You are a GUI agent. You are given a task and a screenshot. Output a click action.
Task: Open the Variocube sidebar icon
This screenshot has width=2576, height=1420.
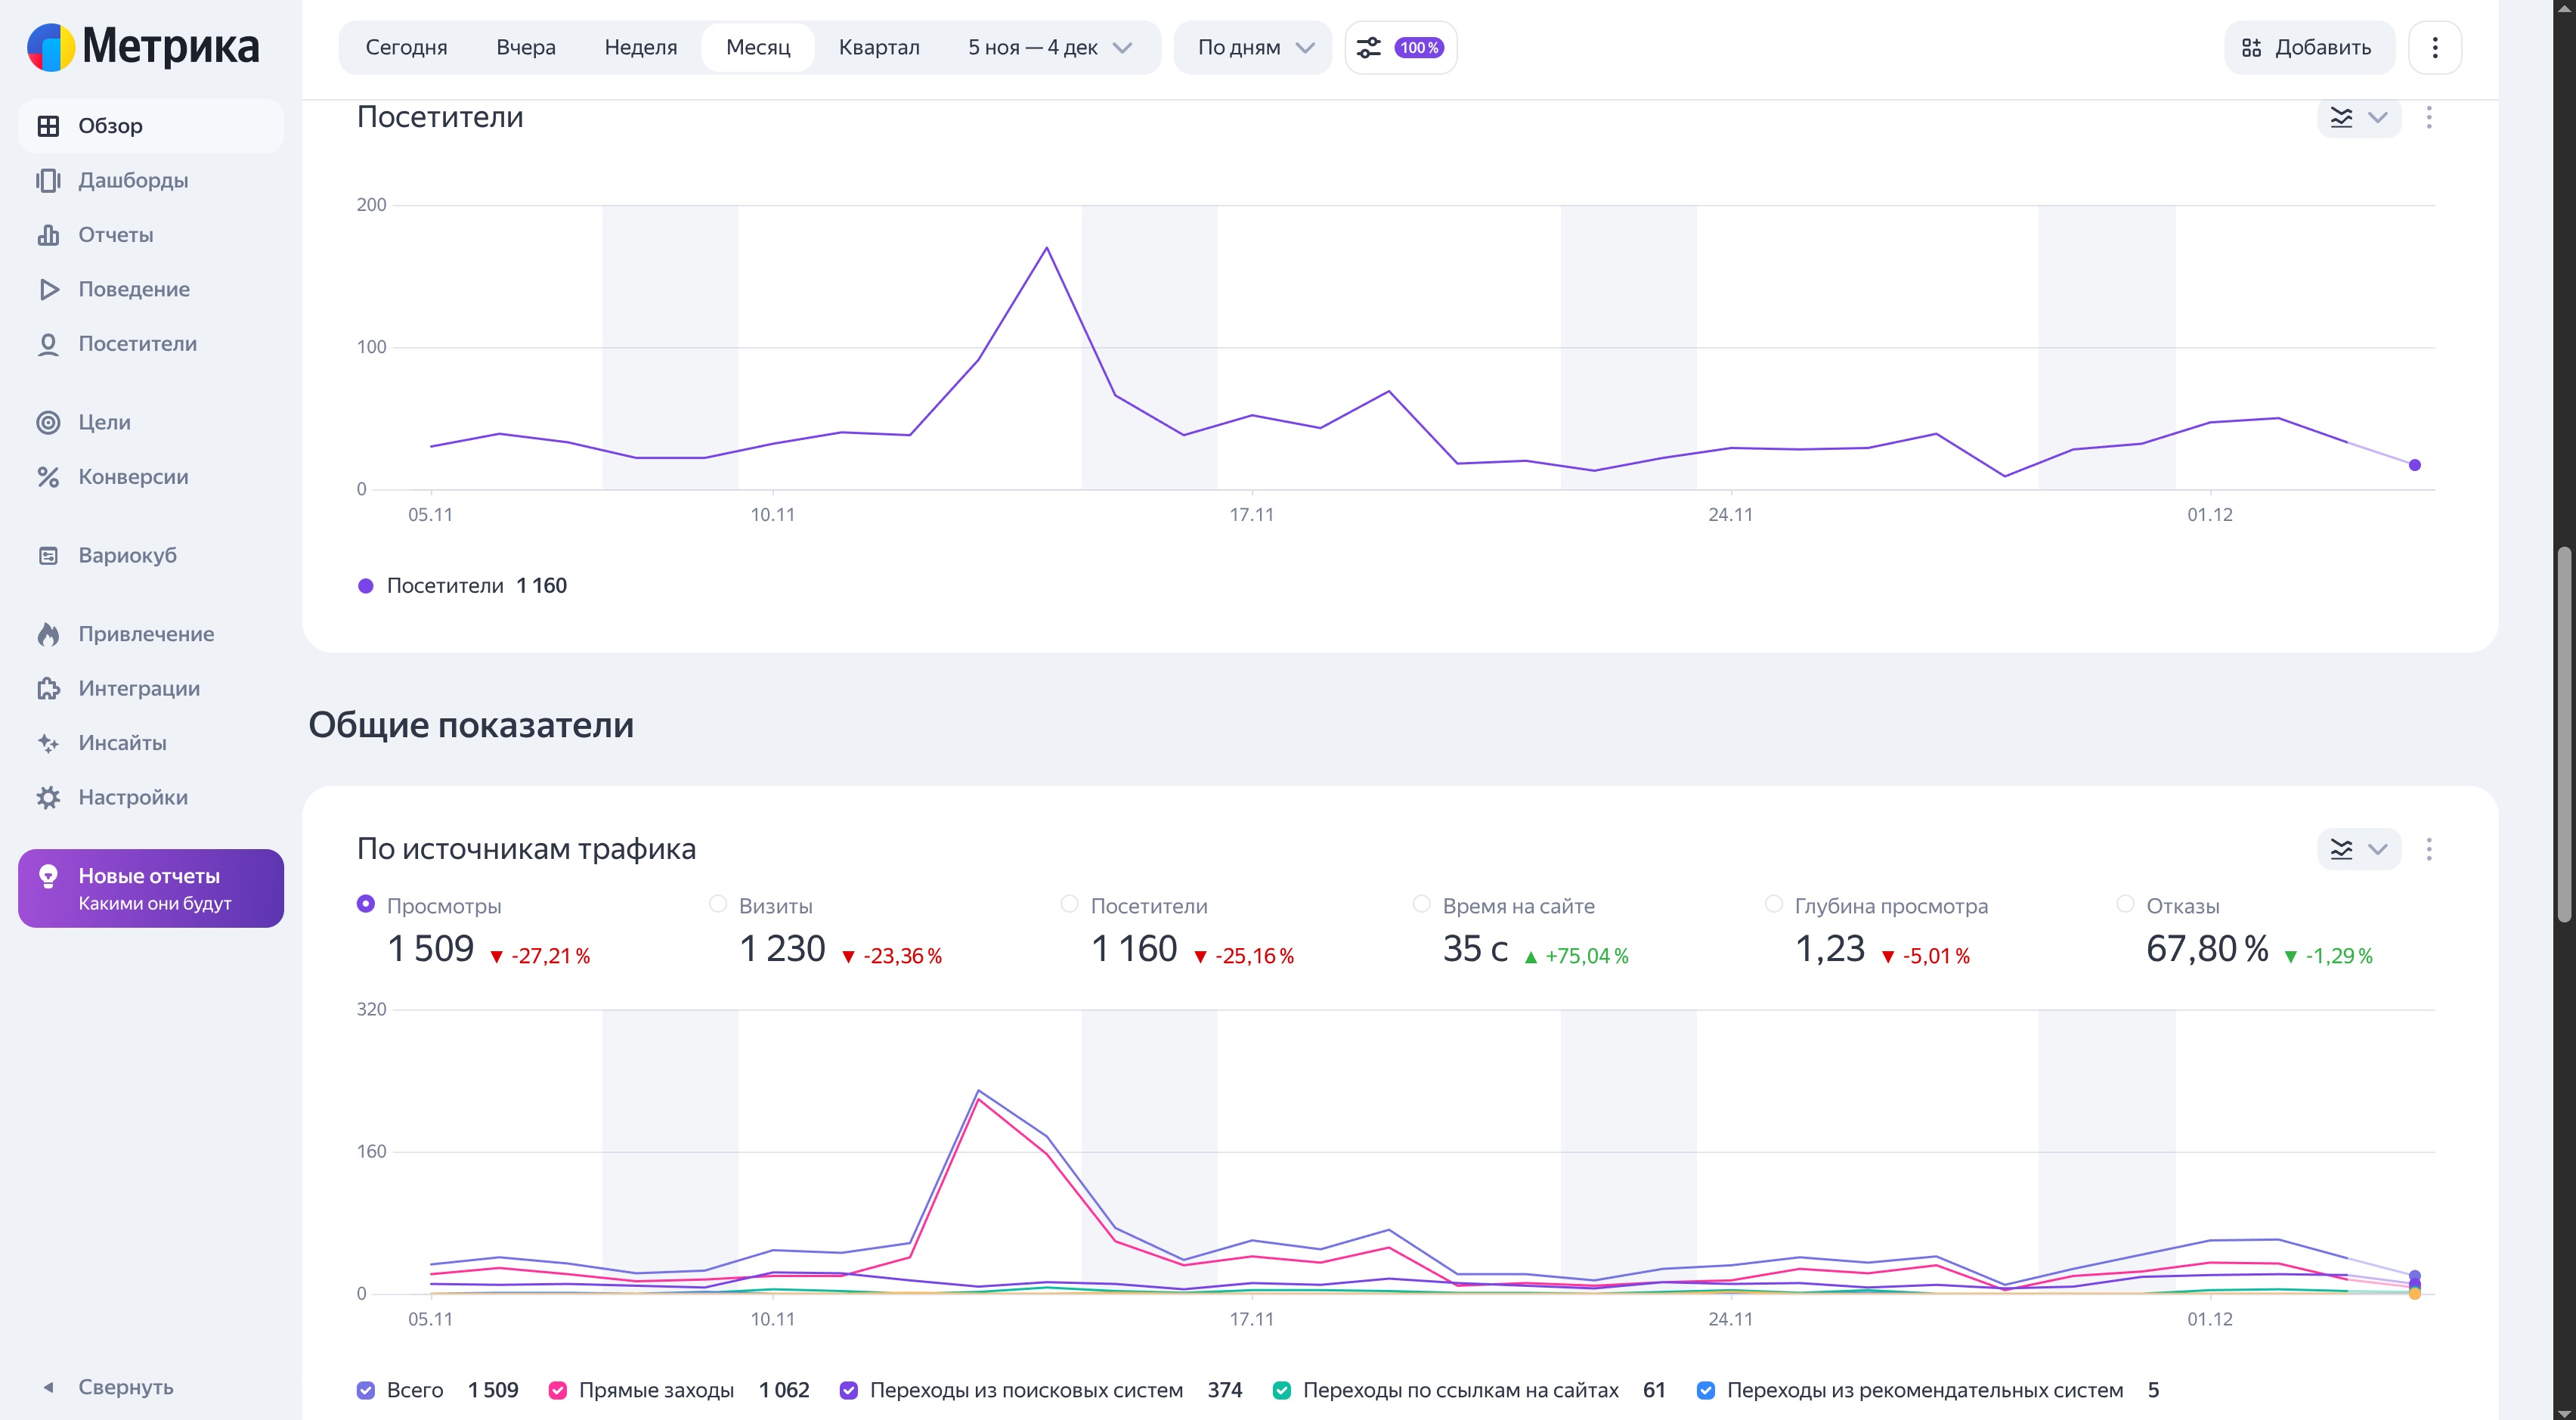(48, 555)
